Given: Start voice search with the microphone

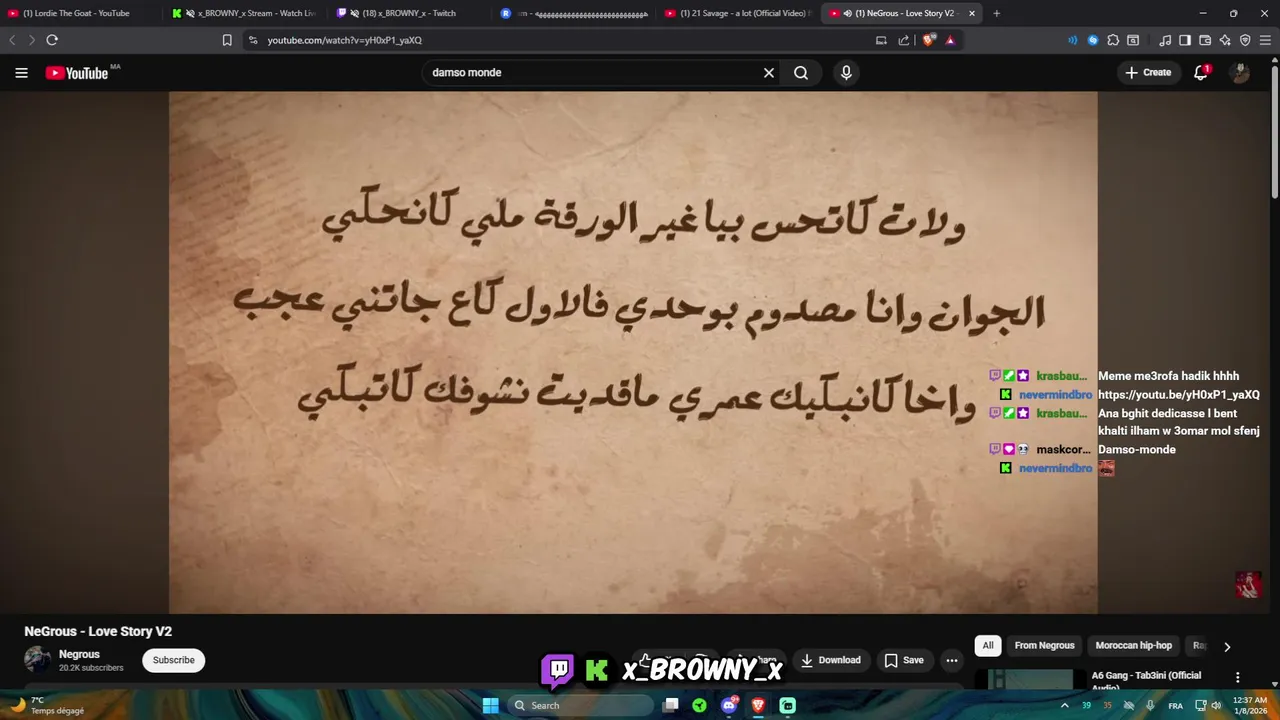Looking at the screenshot, I should 846,72.
